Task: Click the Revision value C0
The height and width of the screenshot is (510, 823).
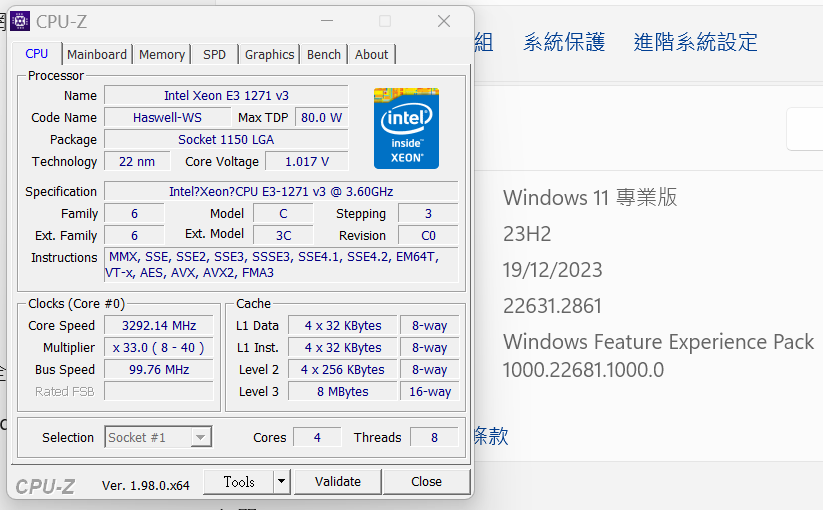Action: 428,236
